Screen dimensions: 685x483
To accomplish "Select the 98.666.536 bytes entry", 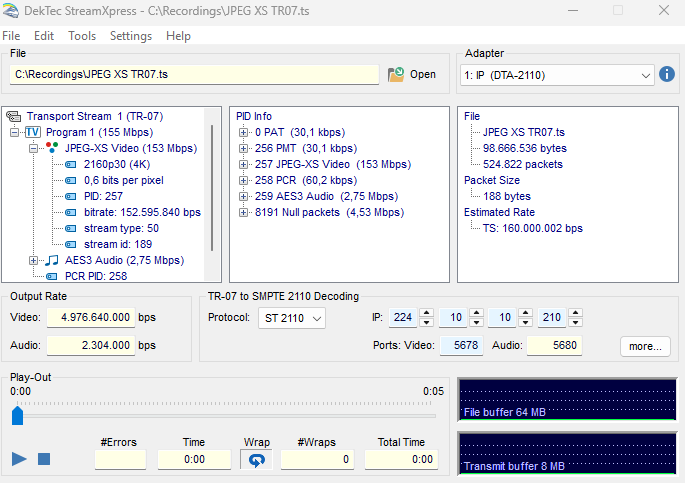I will [524, 148].
